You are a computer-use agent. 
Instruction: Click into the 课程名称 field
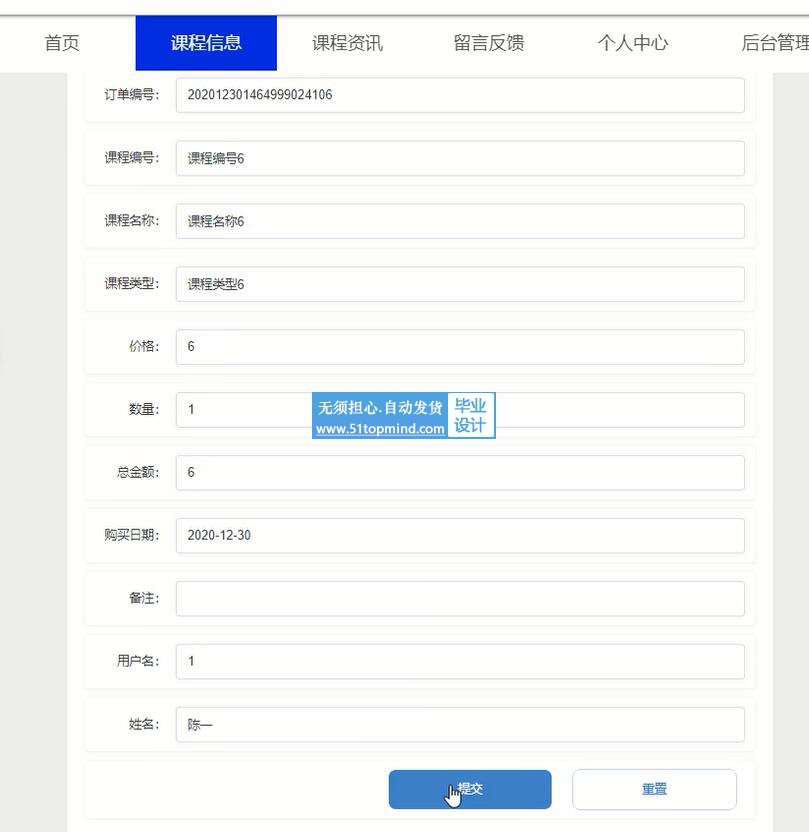pyautogui.click(x=460, y=221)
